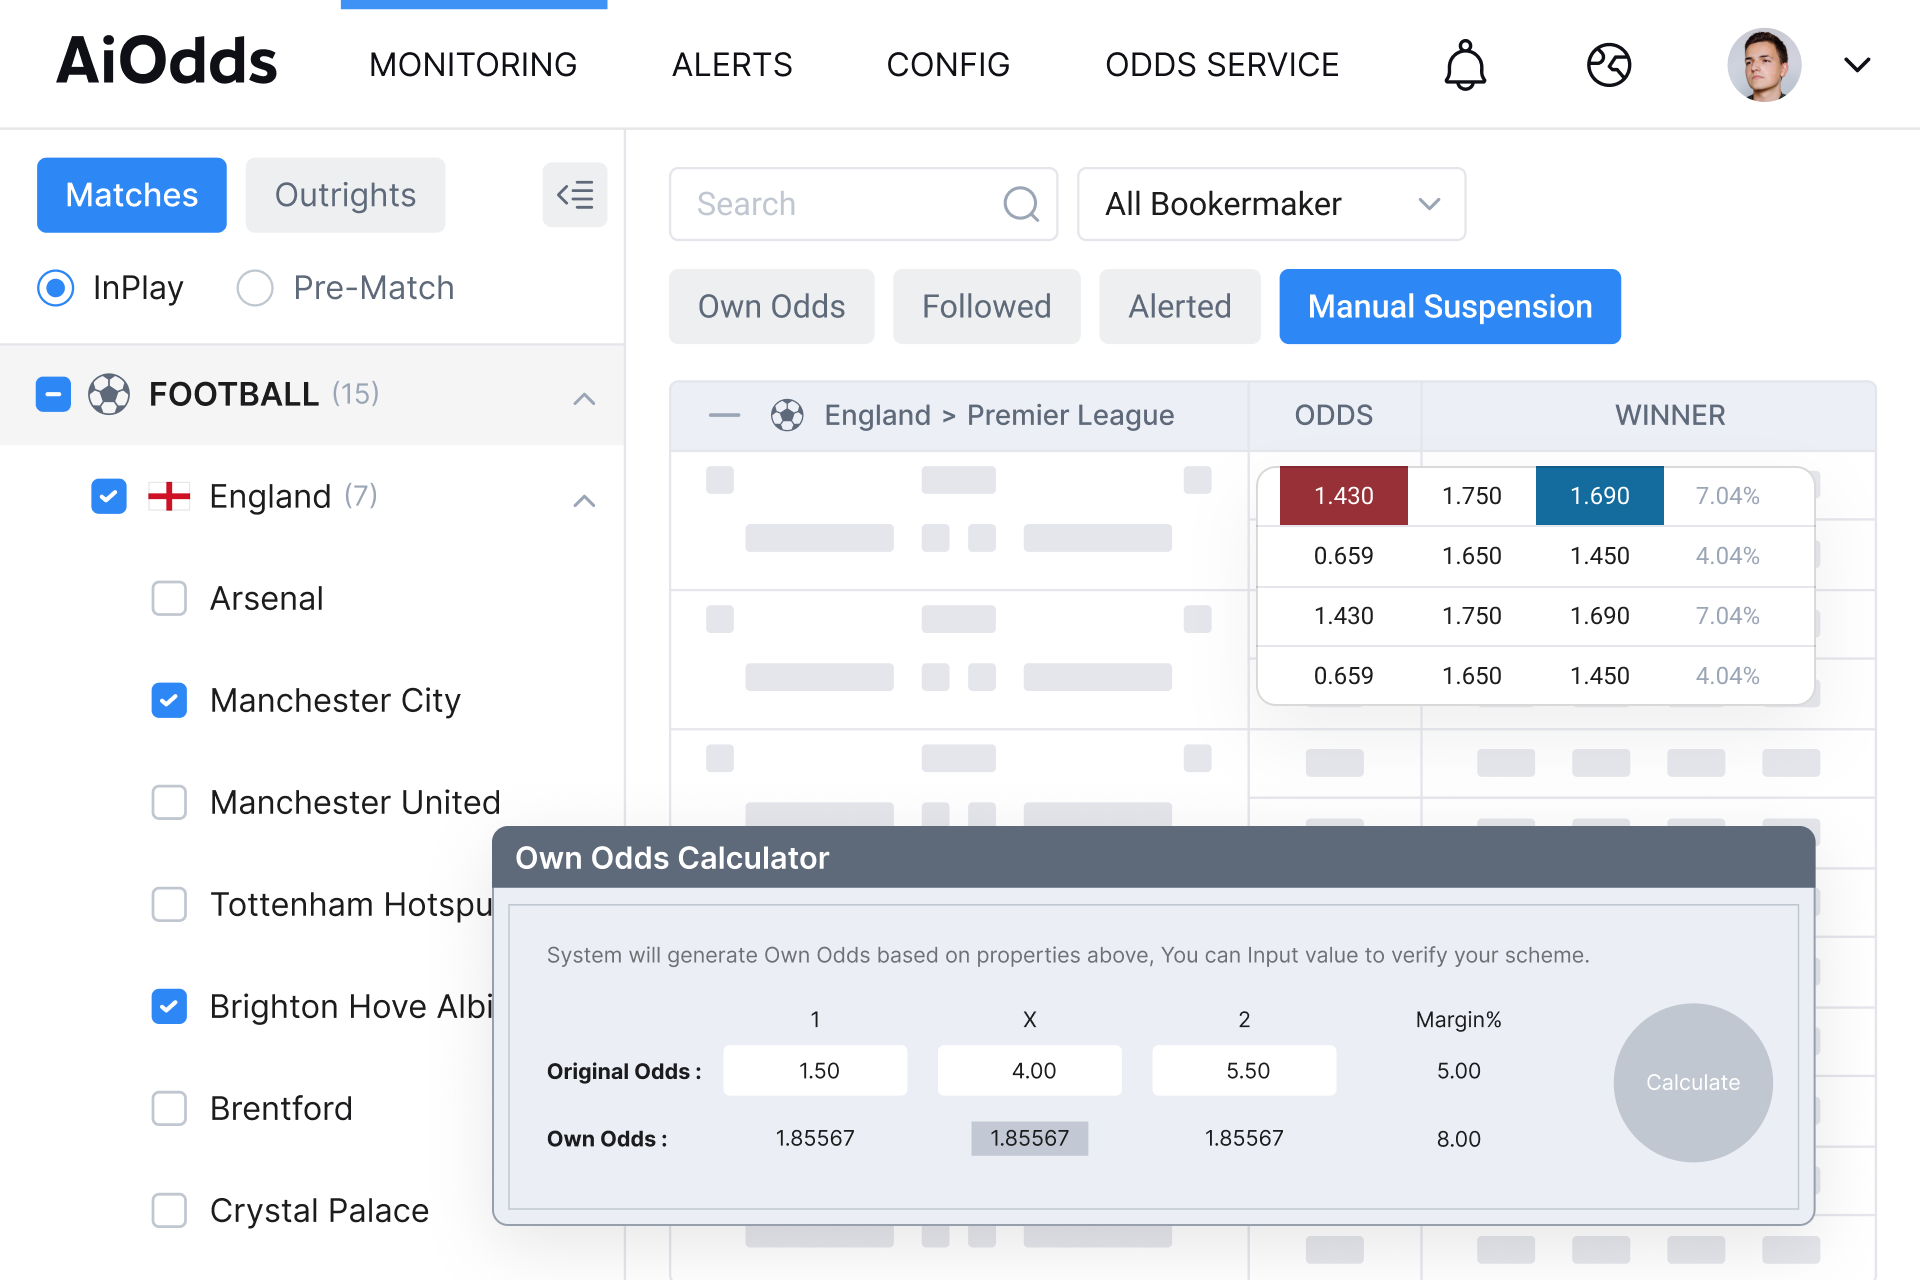1920x1280 pixels.
Task: Open the All Bookmaker dropdown
Action: coord(1271,204)
